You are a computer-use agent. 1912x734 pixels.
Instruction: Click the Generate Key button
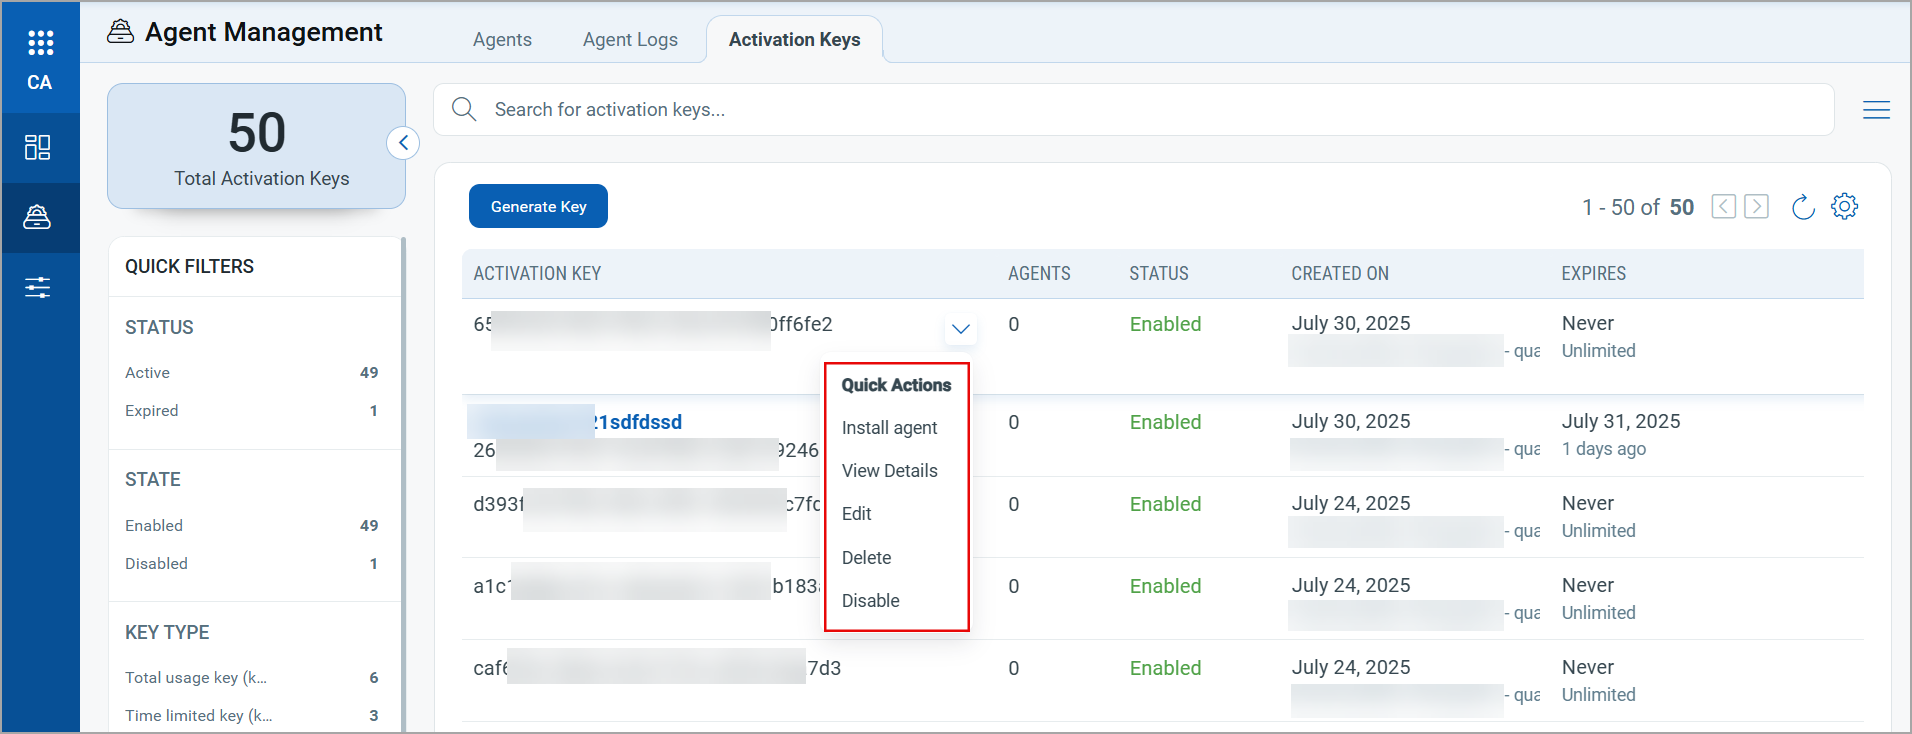coord(538,207)
